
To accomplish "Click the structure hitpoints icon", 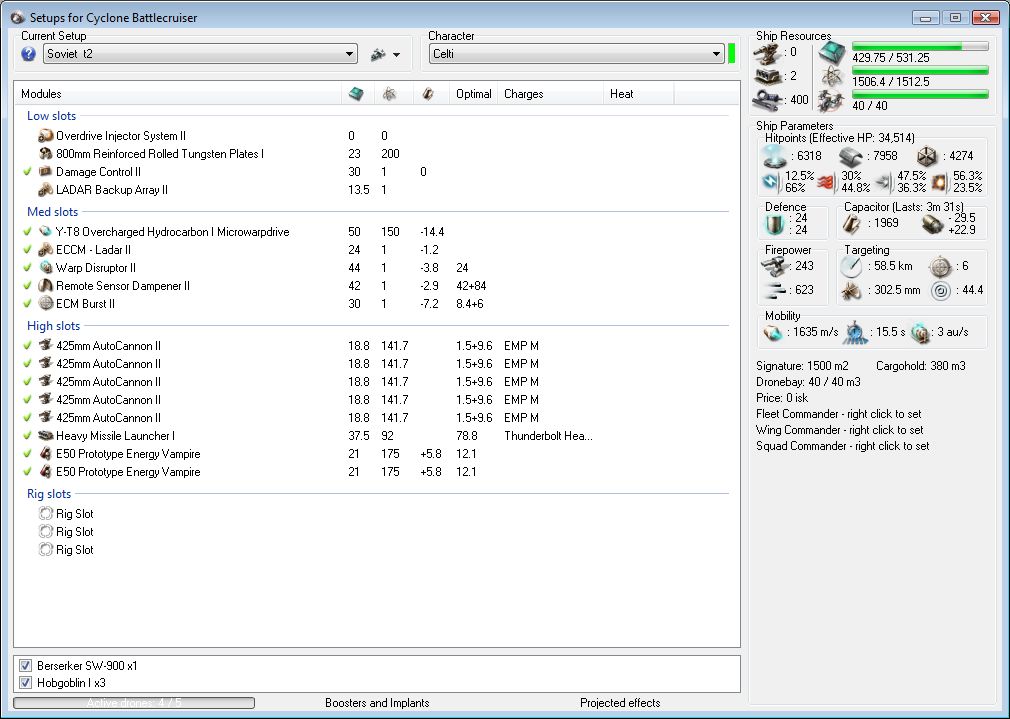I will pos(927,156).
